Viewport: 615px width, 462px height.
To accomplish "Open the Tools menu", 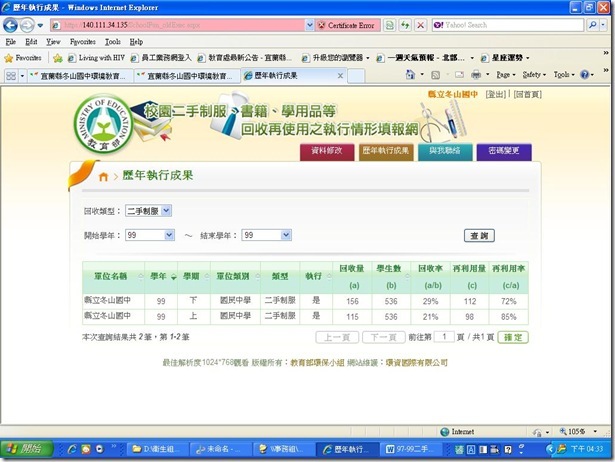I will (x=113, y=42).
